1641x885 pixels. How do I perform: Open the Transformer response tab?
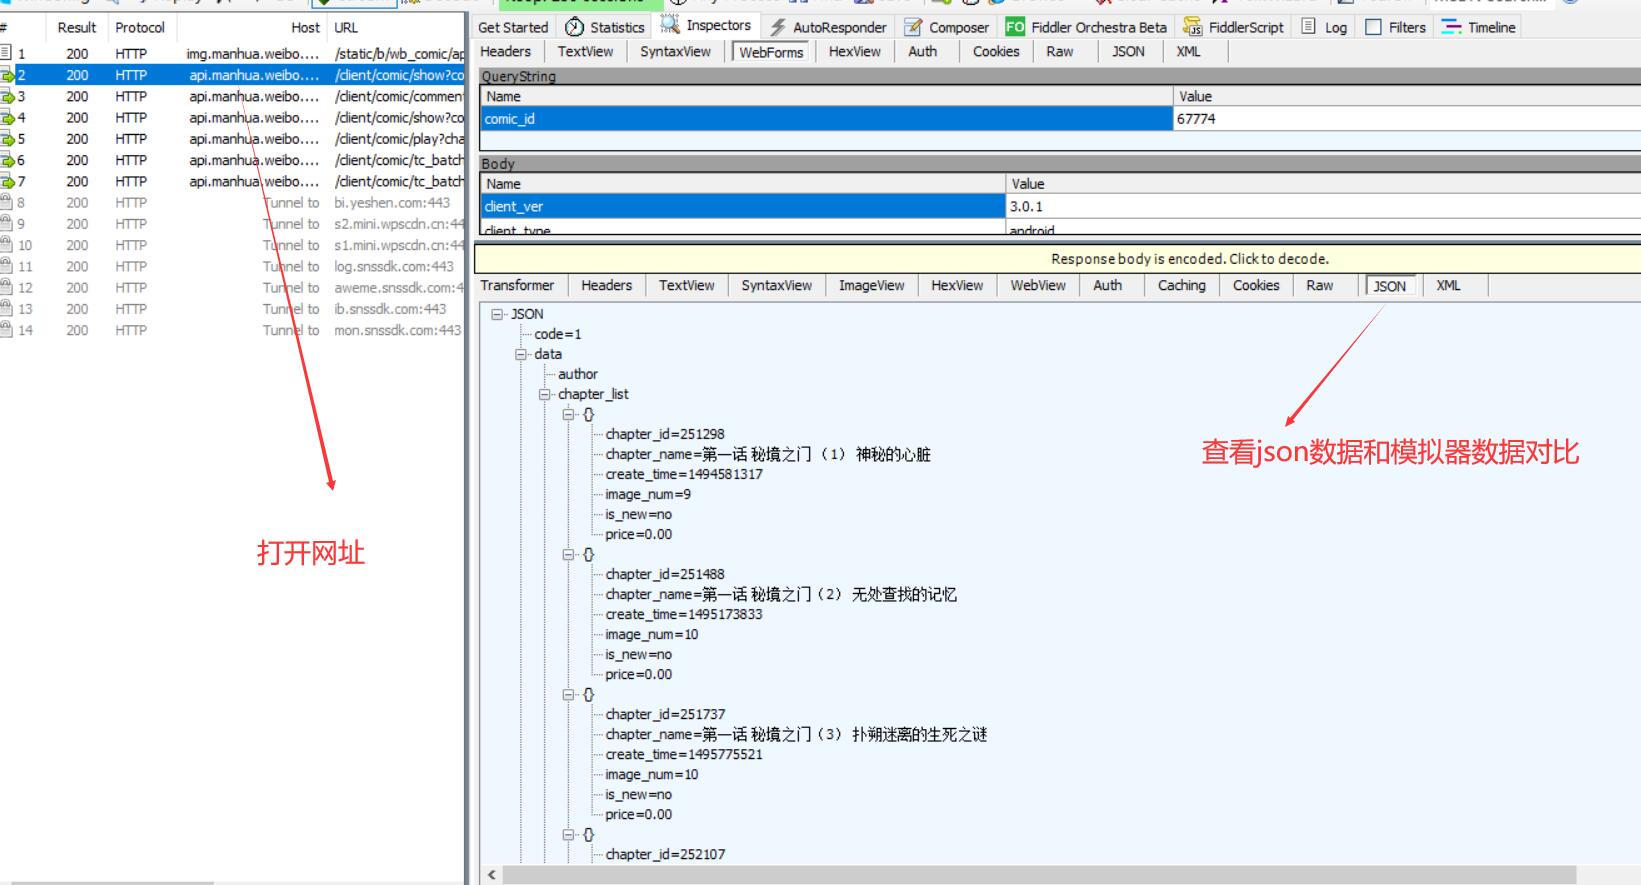click(517, 285)
